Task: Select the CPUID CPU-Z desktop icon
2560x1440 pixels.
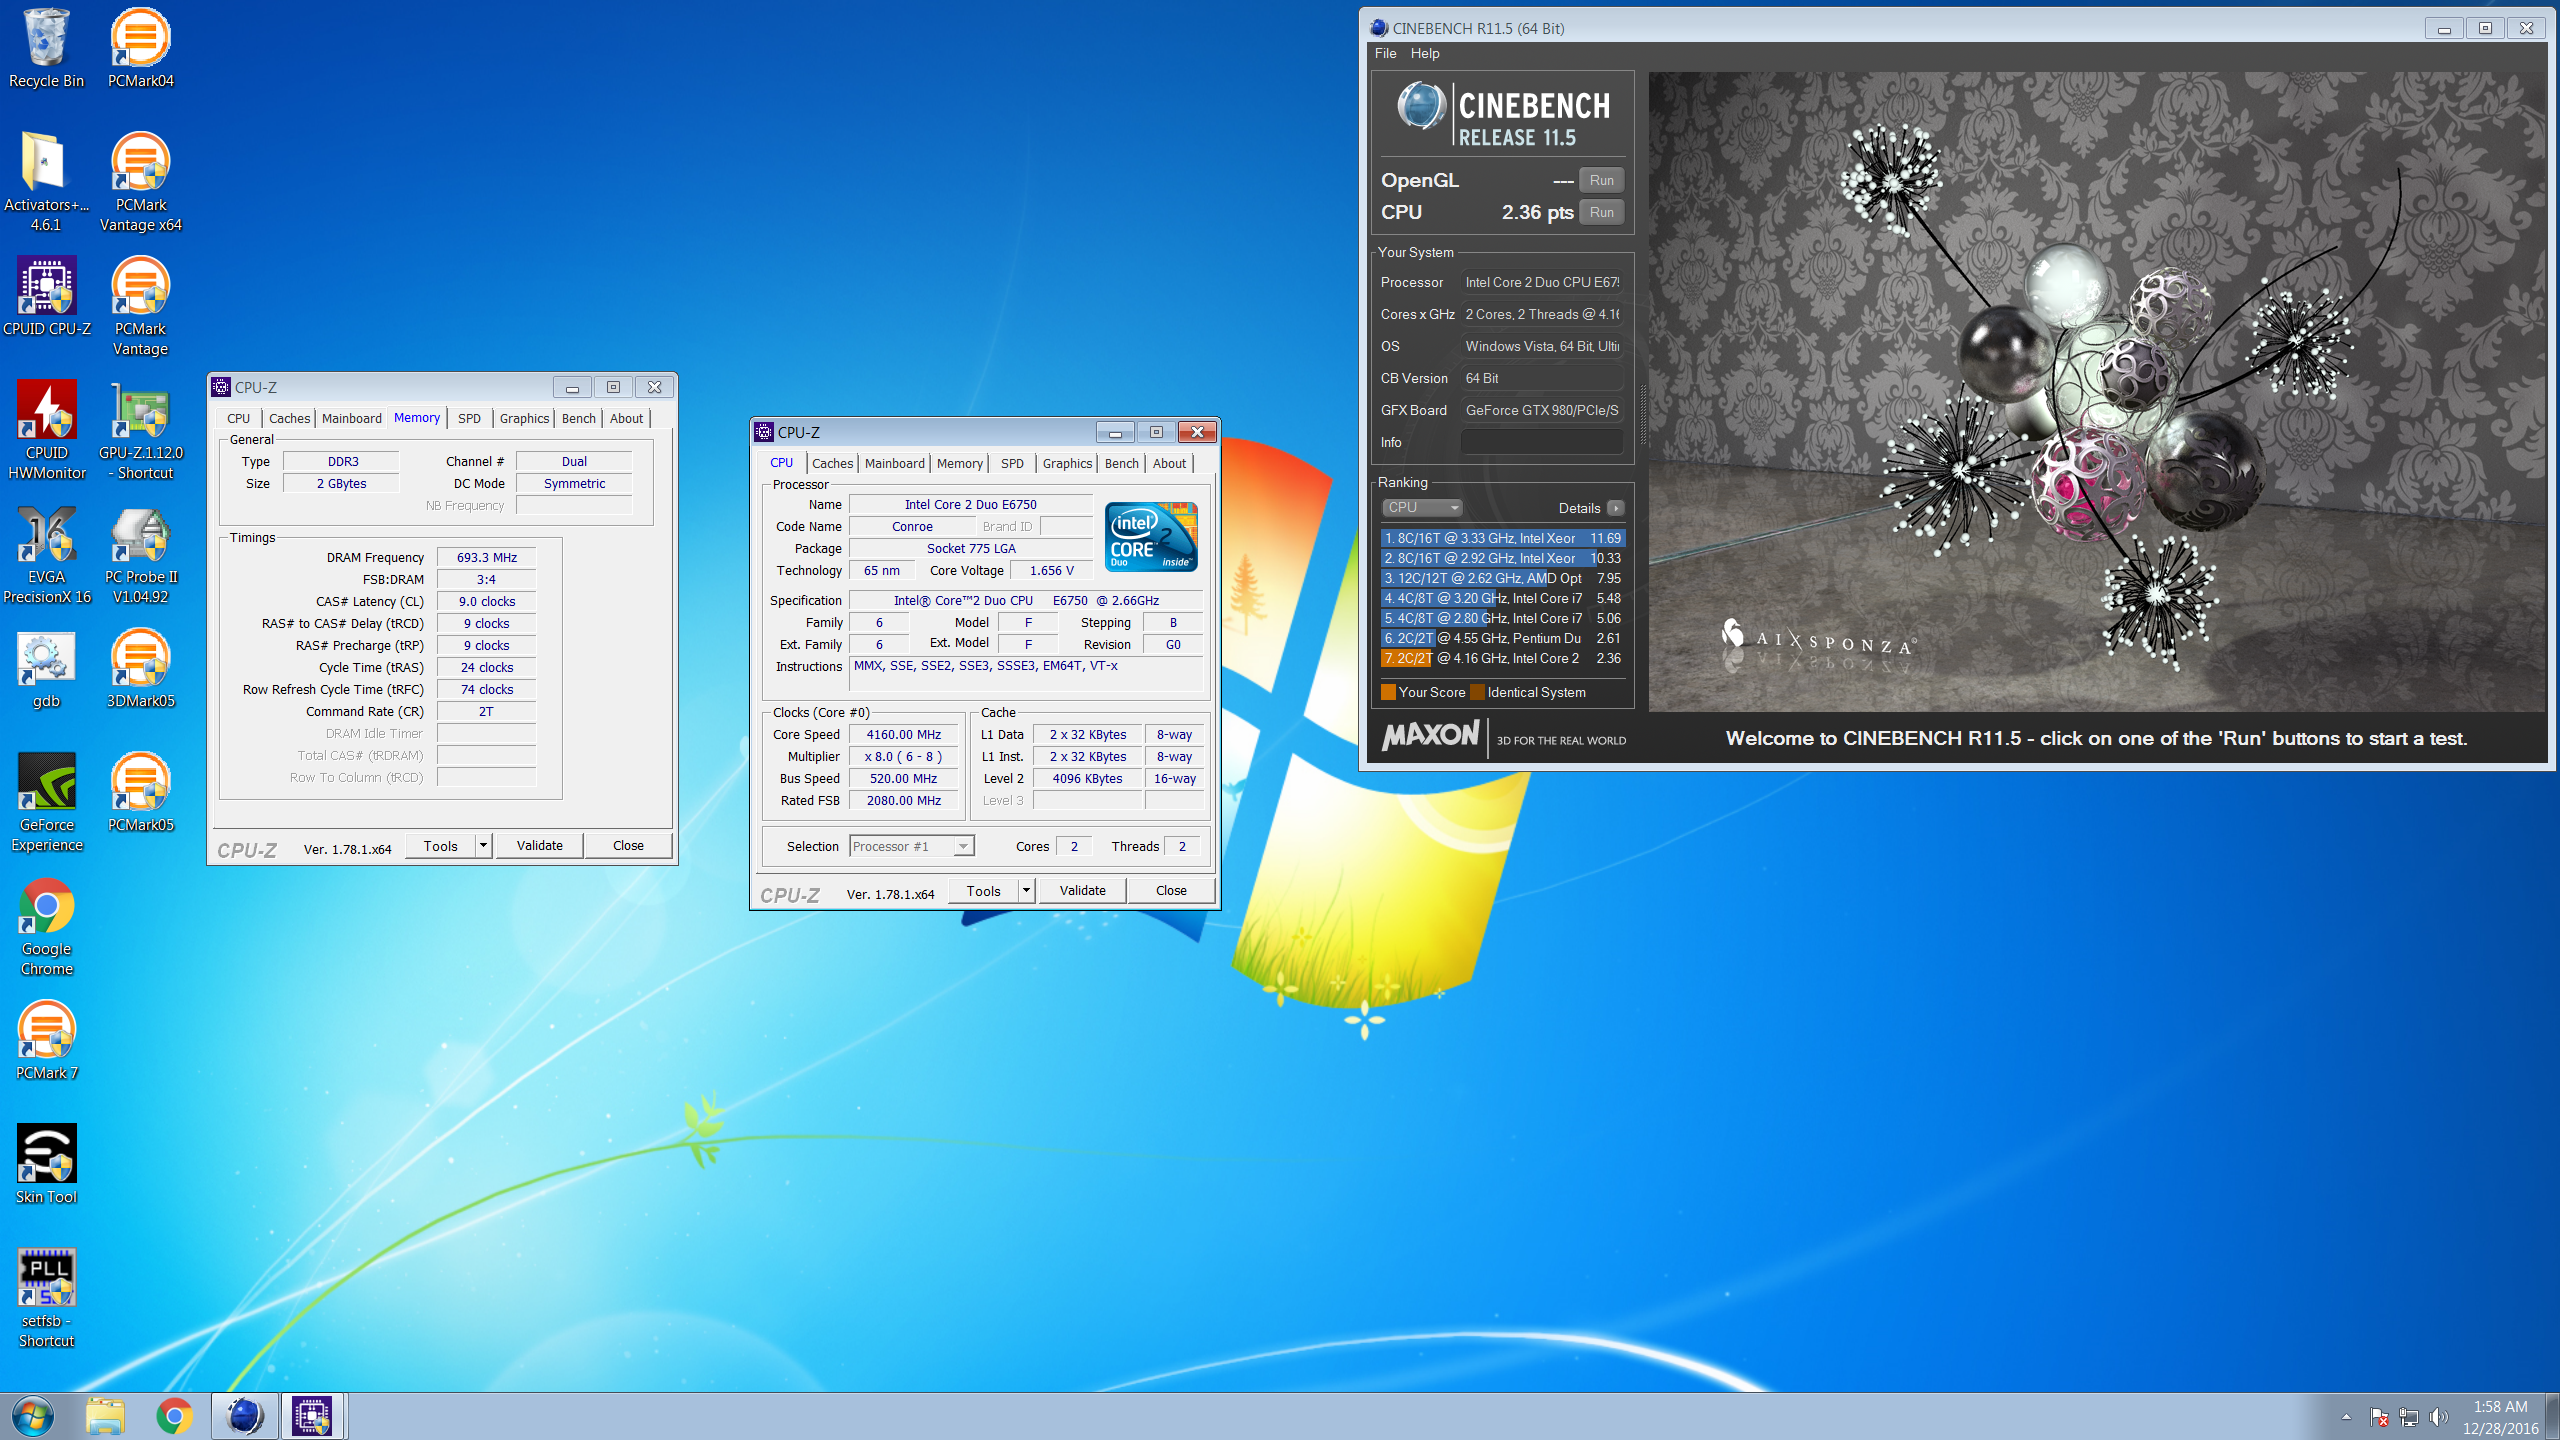Action: [46, 297]
